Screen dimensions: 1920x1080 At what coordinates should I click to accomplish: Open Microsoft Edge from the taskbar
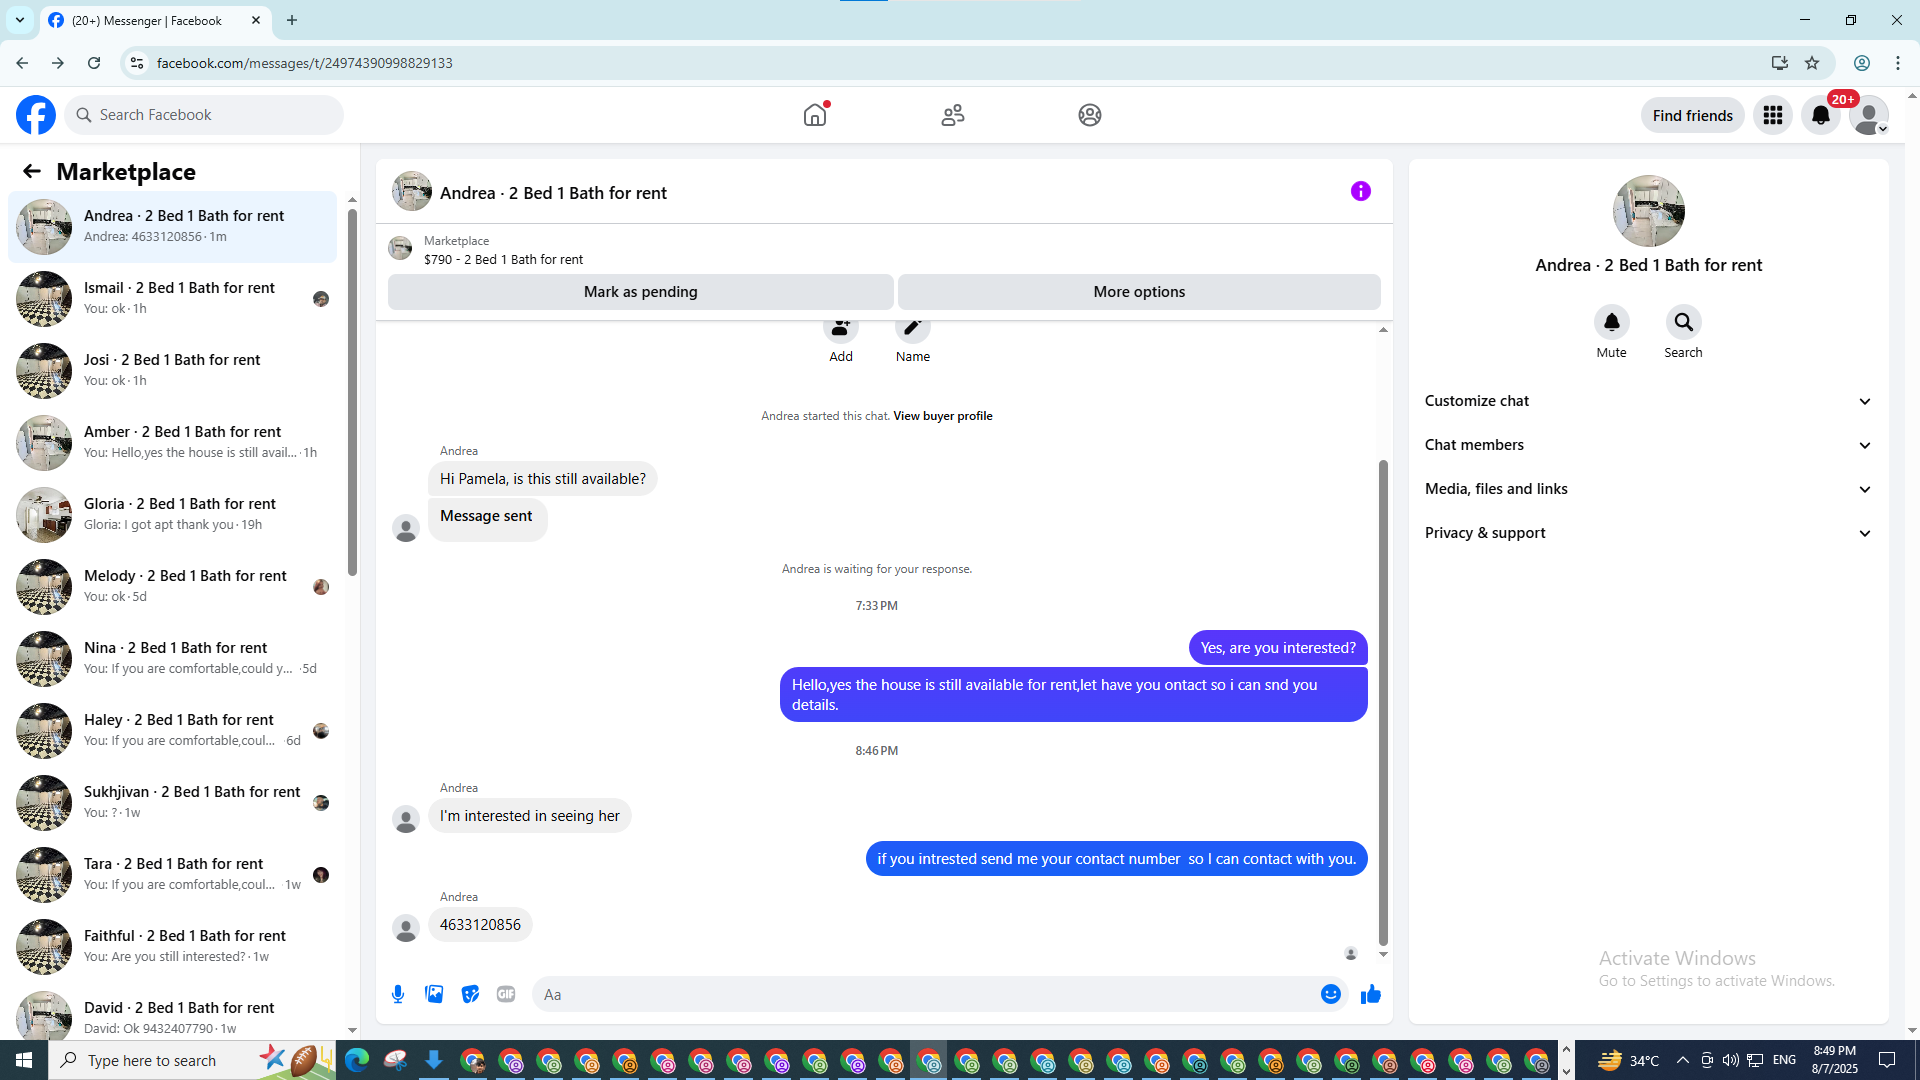[x=357, y=1060]
